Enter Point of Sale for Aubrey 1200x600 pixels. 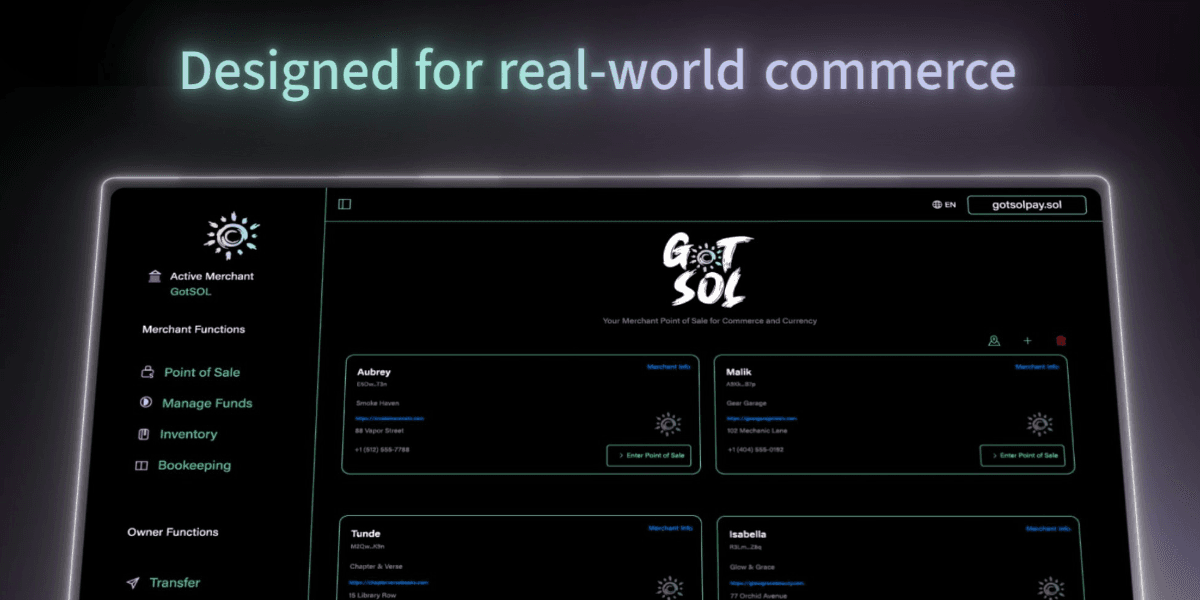648,455
